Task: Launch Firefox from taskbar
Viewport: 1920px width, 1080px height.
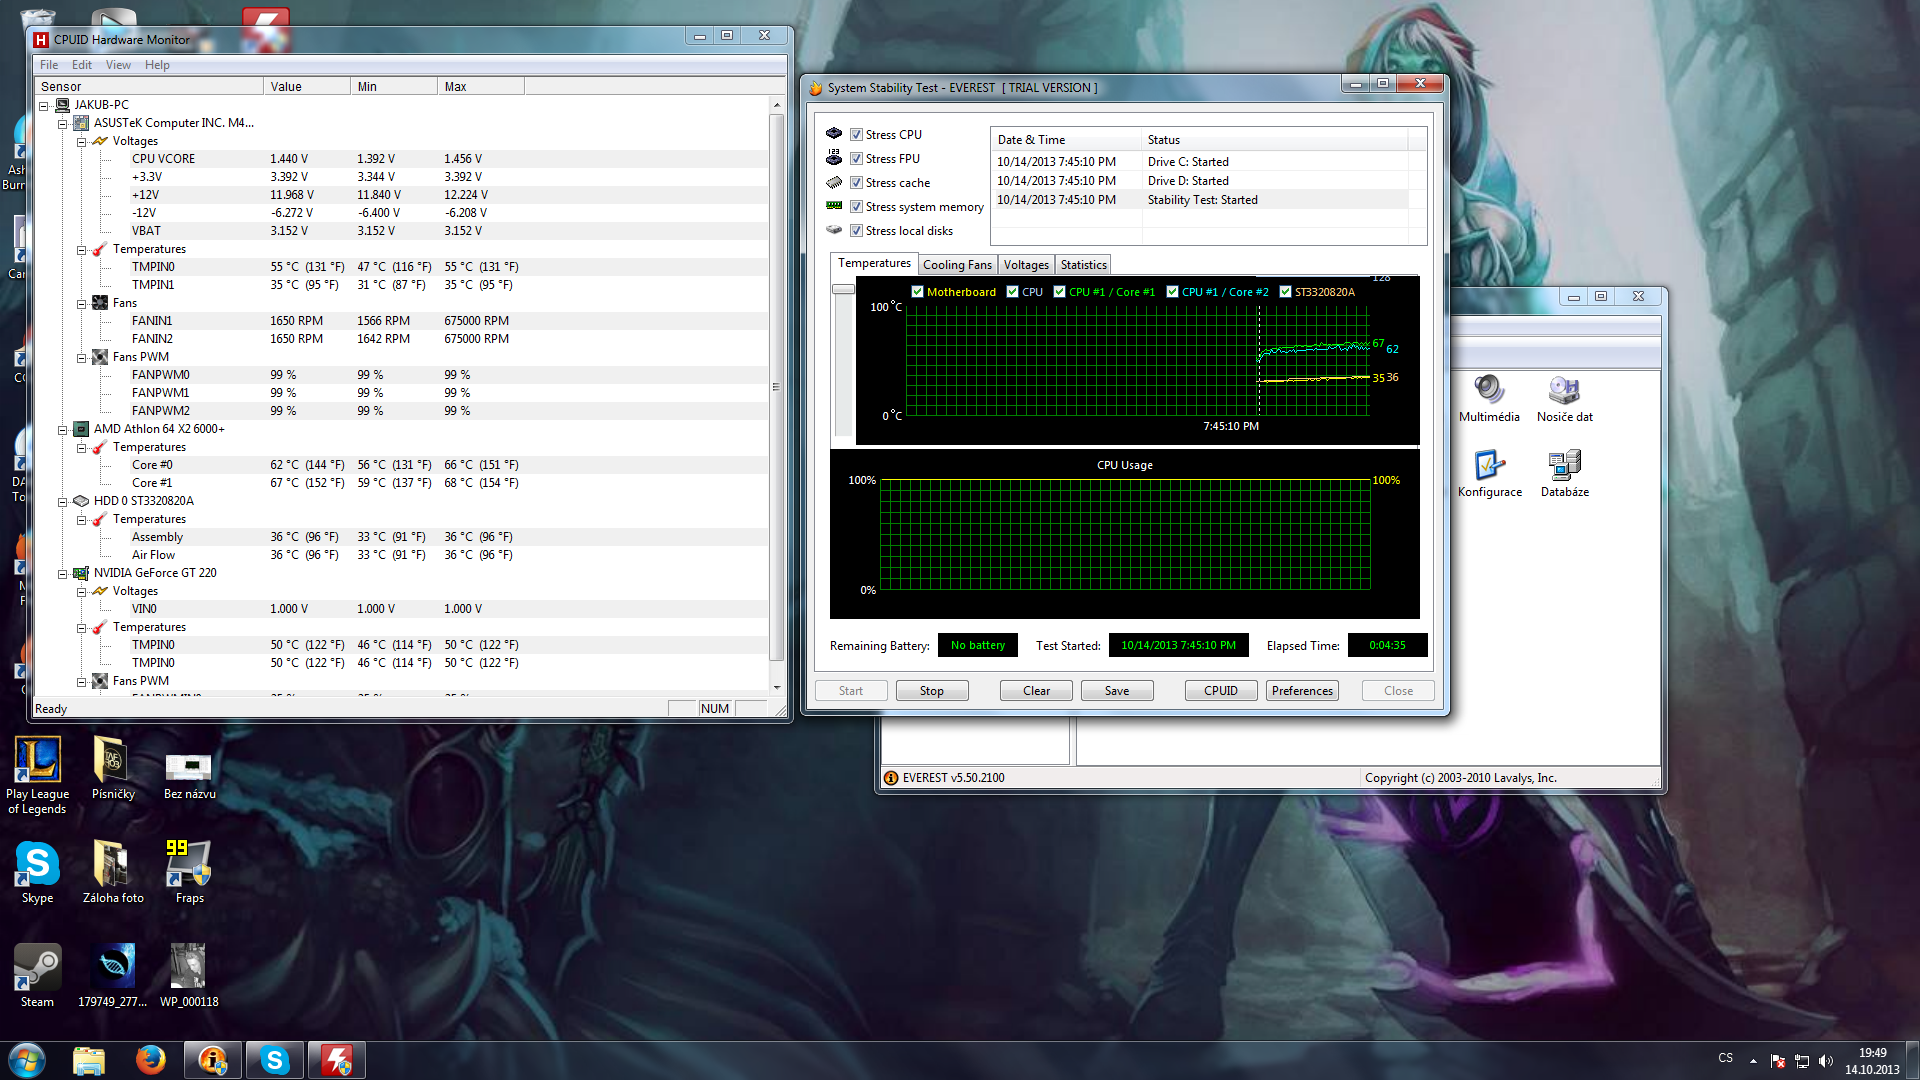Action: pos(151,1060)
